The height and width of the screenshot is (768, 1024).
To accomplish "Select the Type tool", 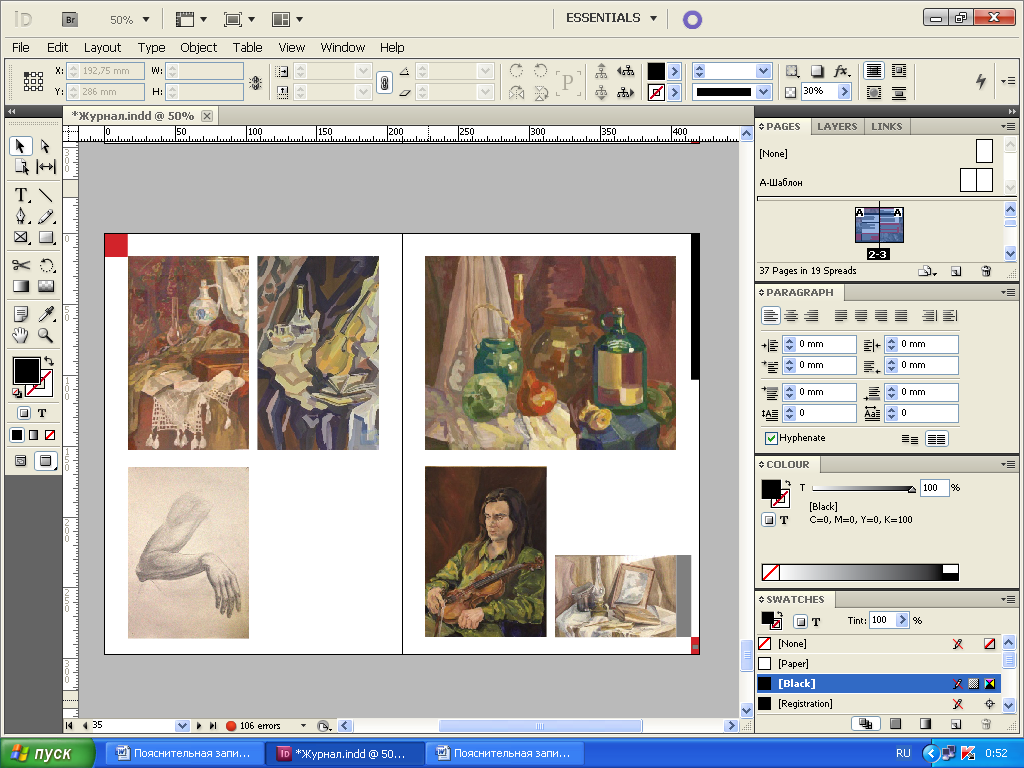I will (21, 195).
